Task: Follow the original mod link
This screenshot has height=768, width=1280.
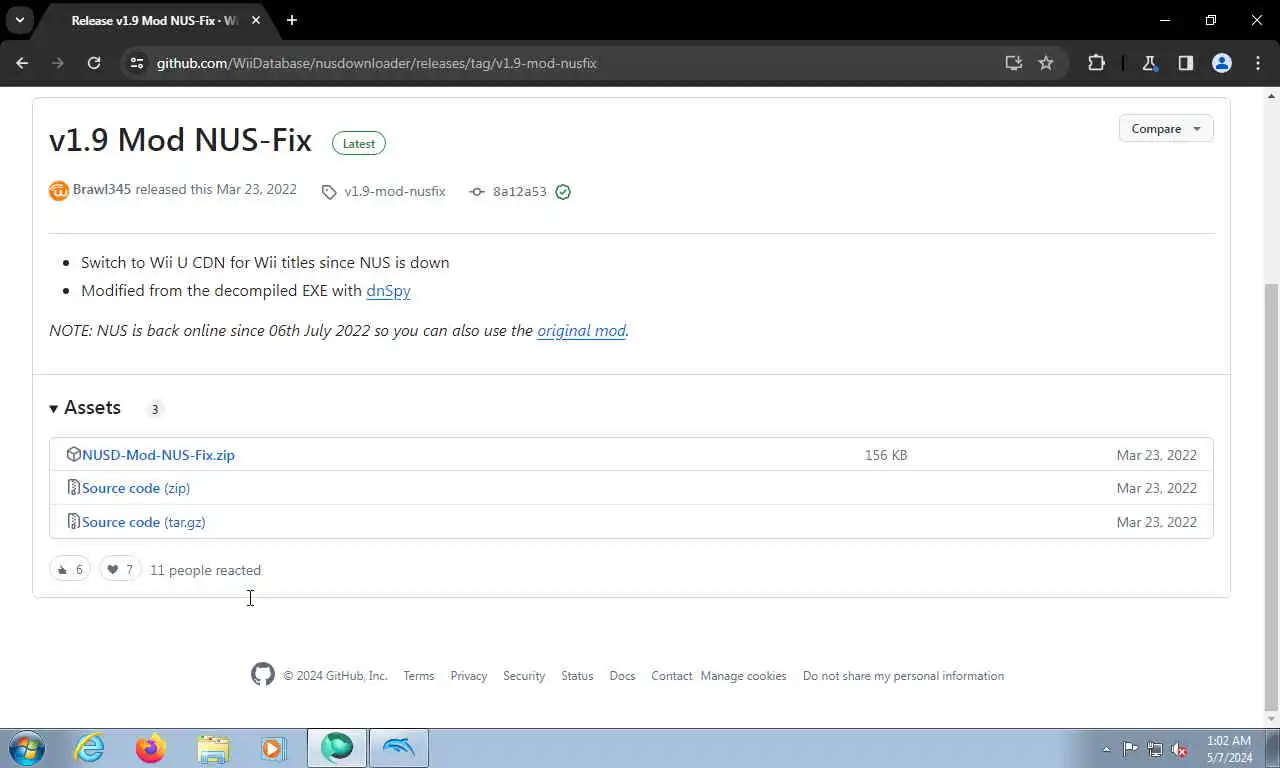Action: point(581,331)
